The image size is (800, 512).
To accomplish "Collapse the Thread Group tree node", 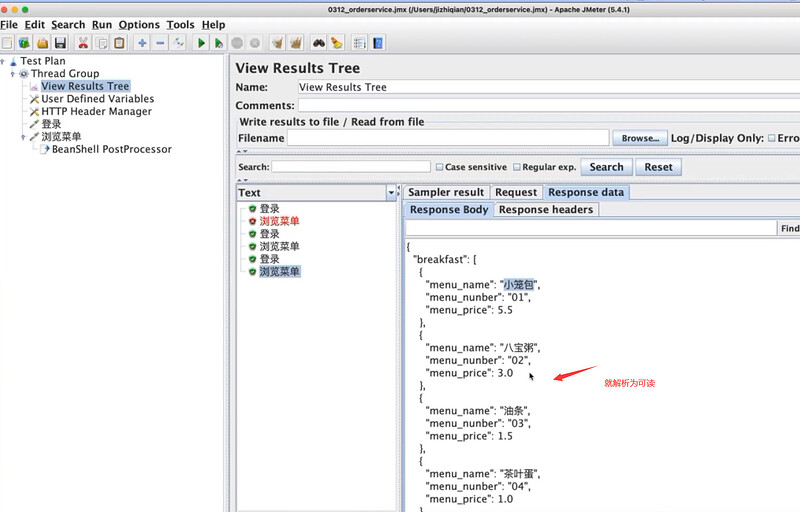I will 13,74.
